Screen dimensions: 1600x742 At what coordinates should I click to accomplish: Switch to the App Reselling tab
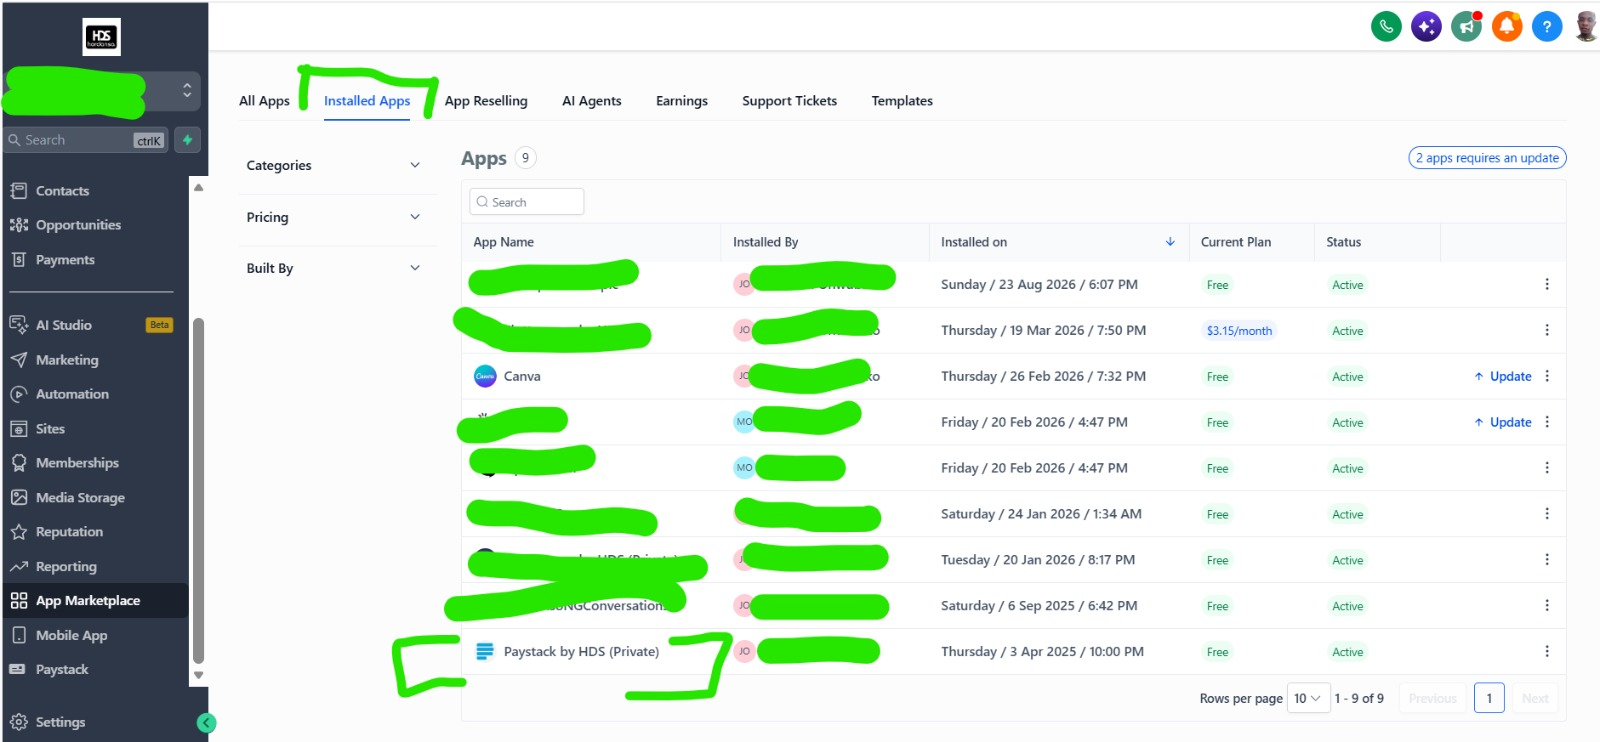coord(486,101)
